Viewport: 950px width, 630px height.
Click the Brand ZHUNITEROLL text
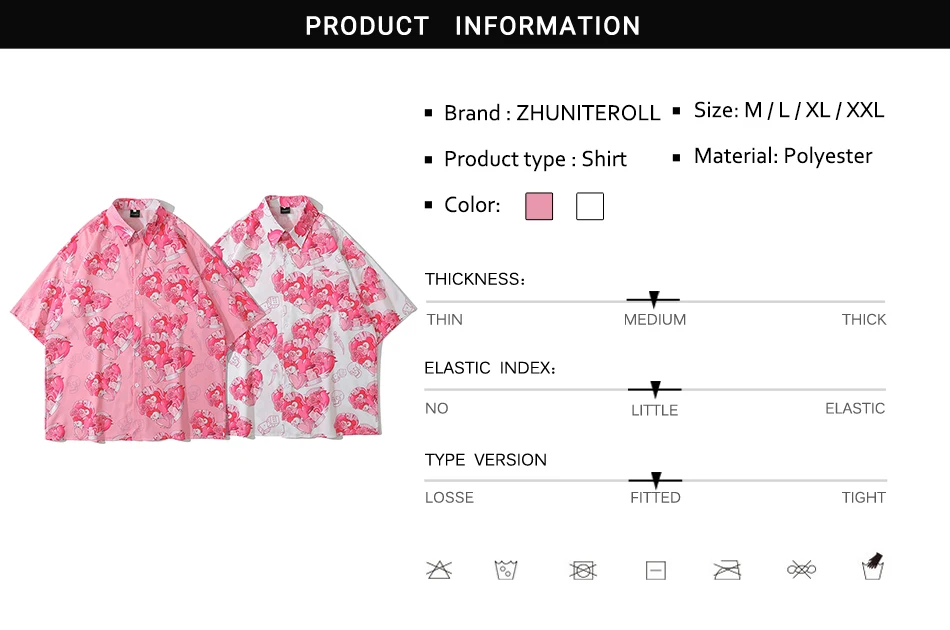coord(552,113)
